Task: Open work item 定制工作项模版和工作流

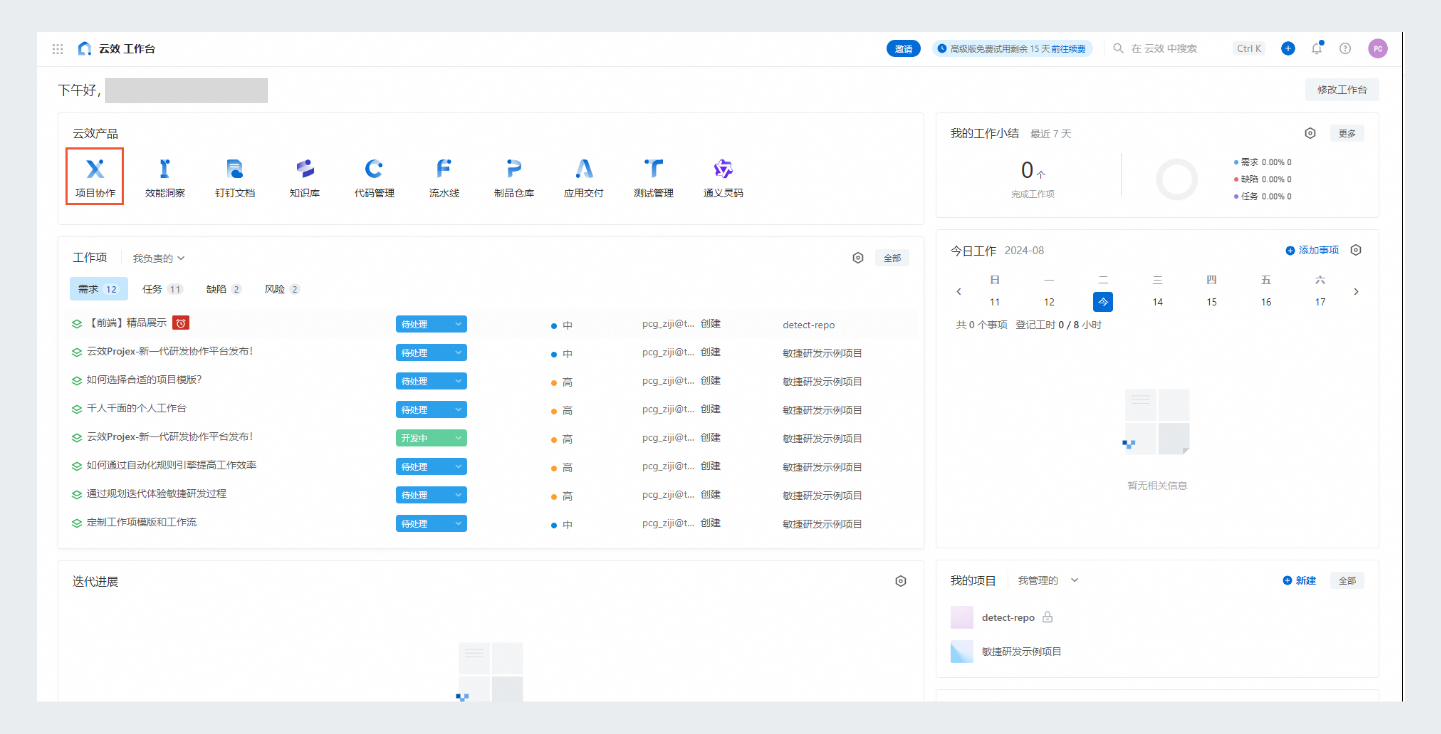Action: (x=141, y=522)
